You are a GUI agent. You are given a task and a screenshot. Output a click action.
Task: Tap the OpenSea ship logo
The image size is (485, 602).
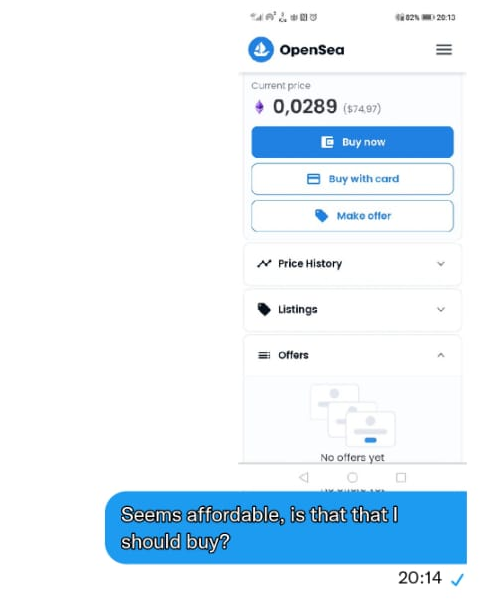coord(261,50)
